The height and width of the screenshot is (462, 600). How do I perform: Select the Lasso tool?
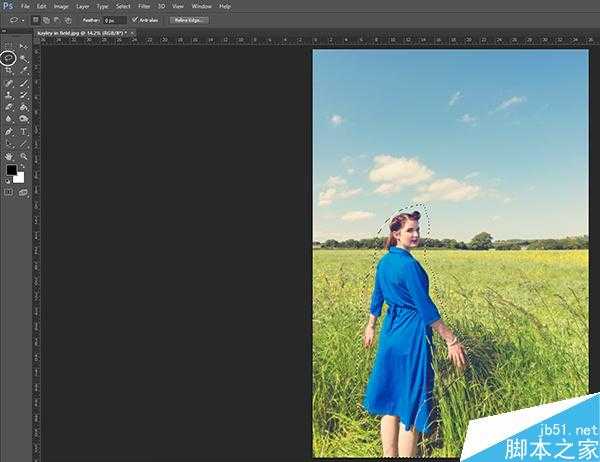tap(8, 59)
